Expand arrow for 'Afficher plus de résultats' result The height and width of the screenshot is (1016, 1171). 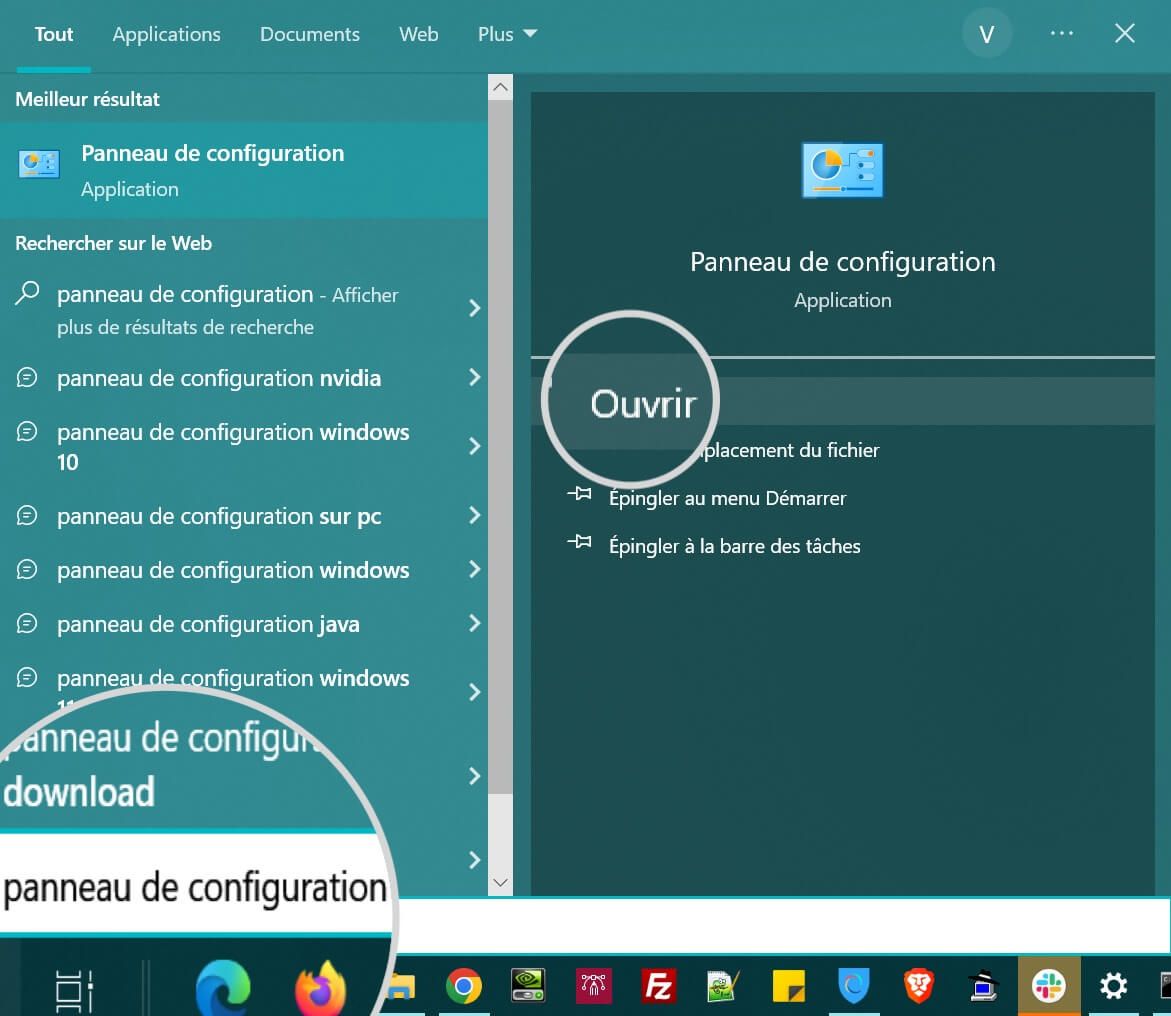[x=474, y=308]
